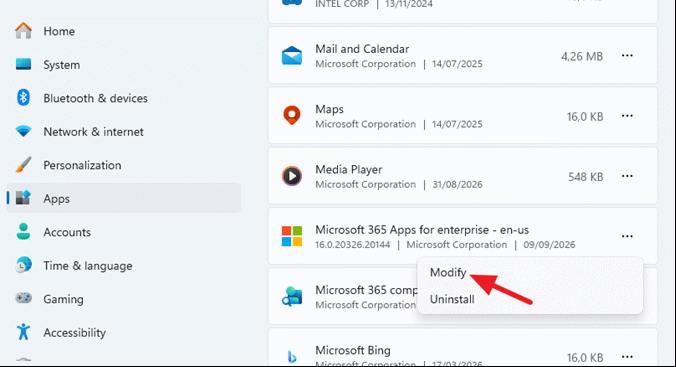Select the Mail and Calendar envelope icon
Viewport: 676px width, 367px height.
[292, 56]
